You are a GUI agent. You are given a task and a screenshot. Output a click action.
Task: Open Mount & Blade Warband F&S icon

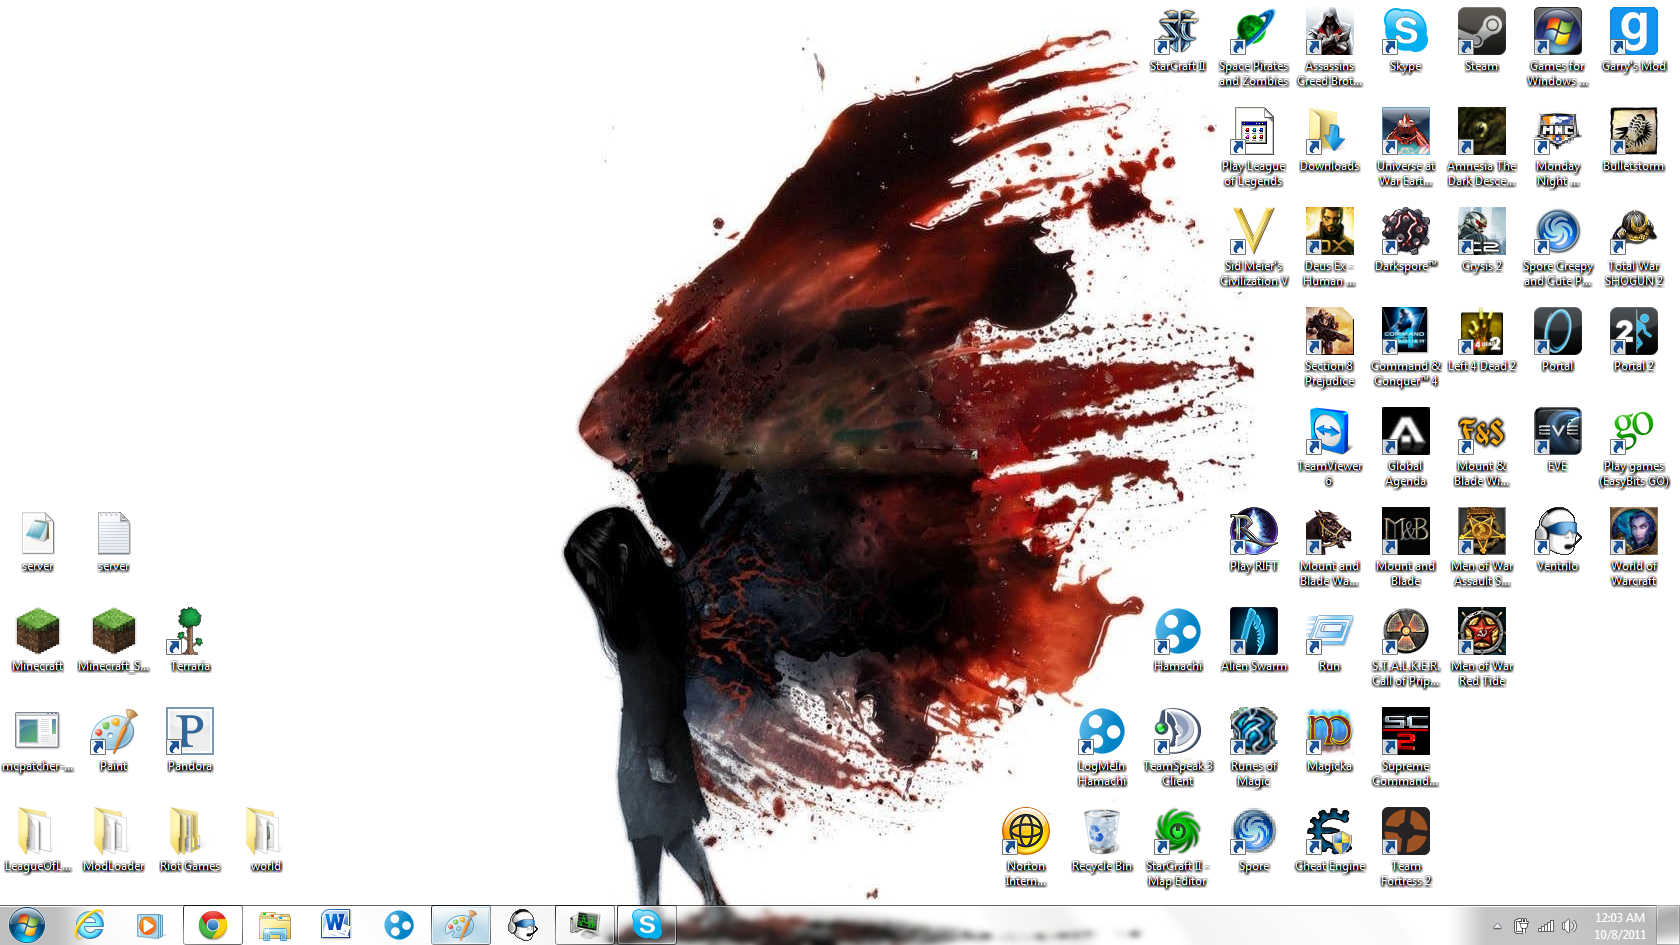point(1481,448)
